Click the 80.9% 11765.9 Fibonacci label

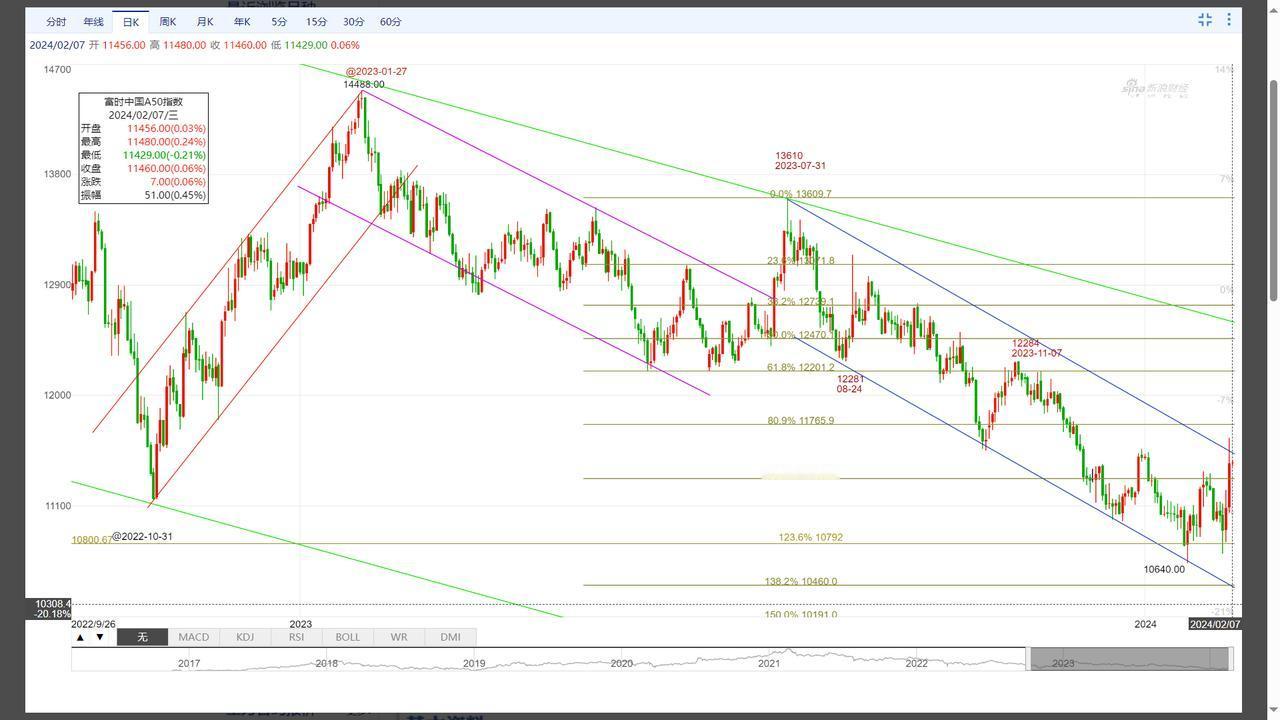tap(800, 421)
